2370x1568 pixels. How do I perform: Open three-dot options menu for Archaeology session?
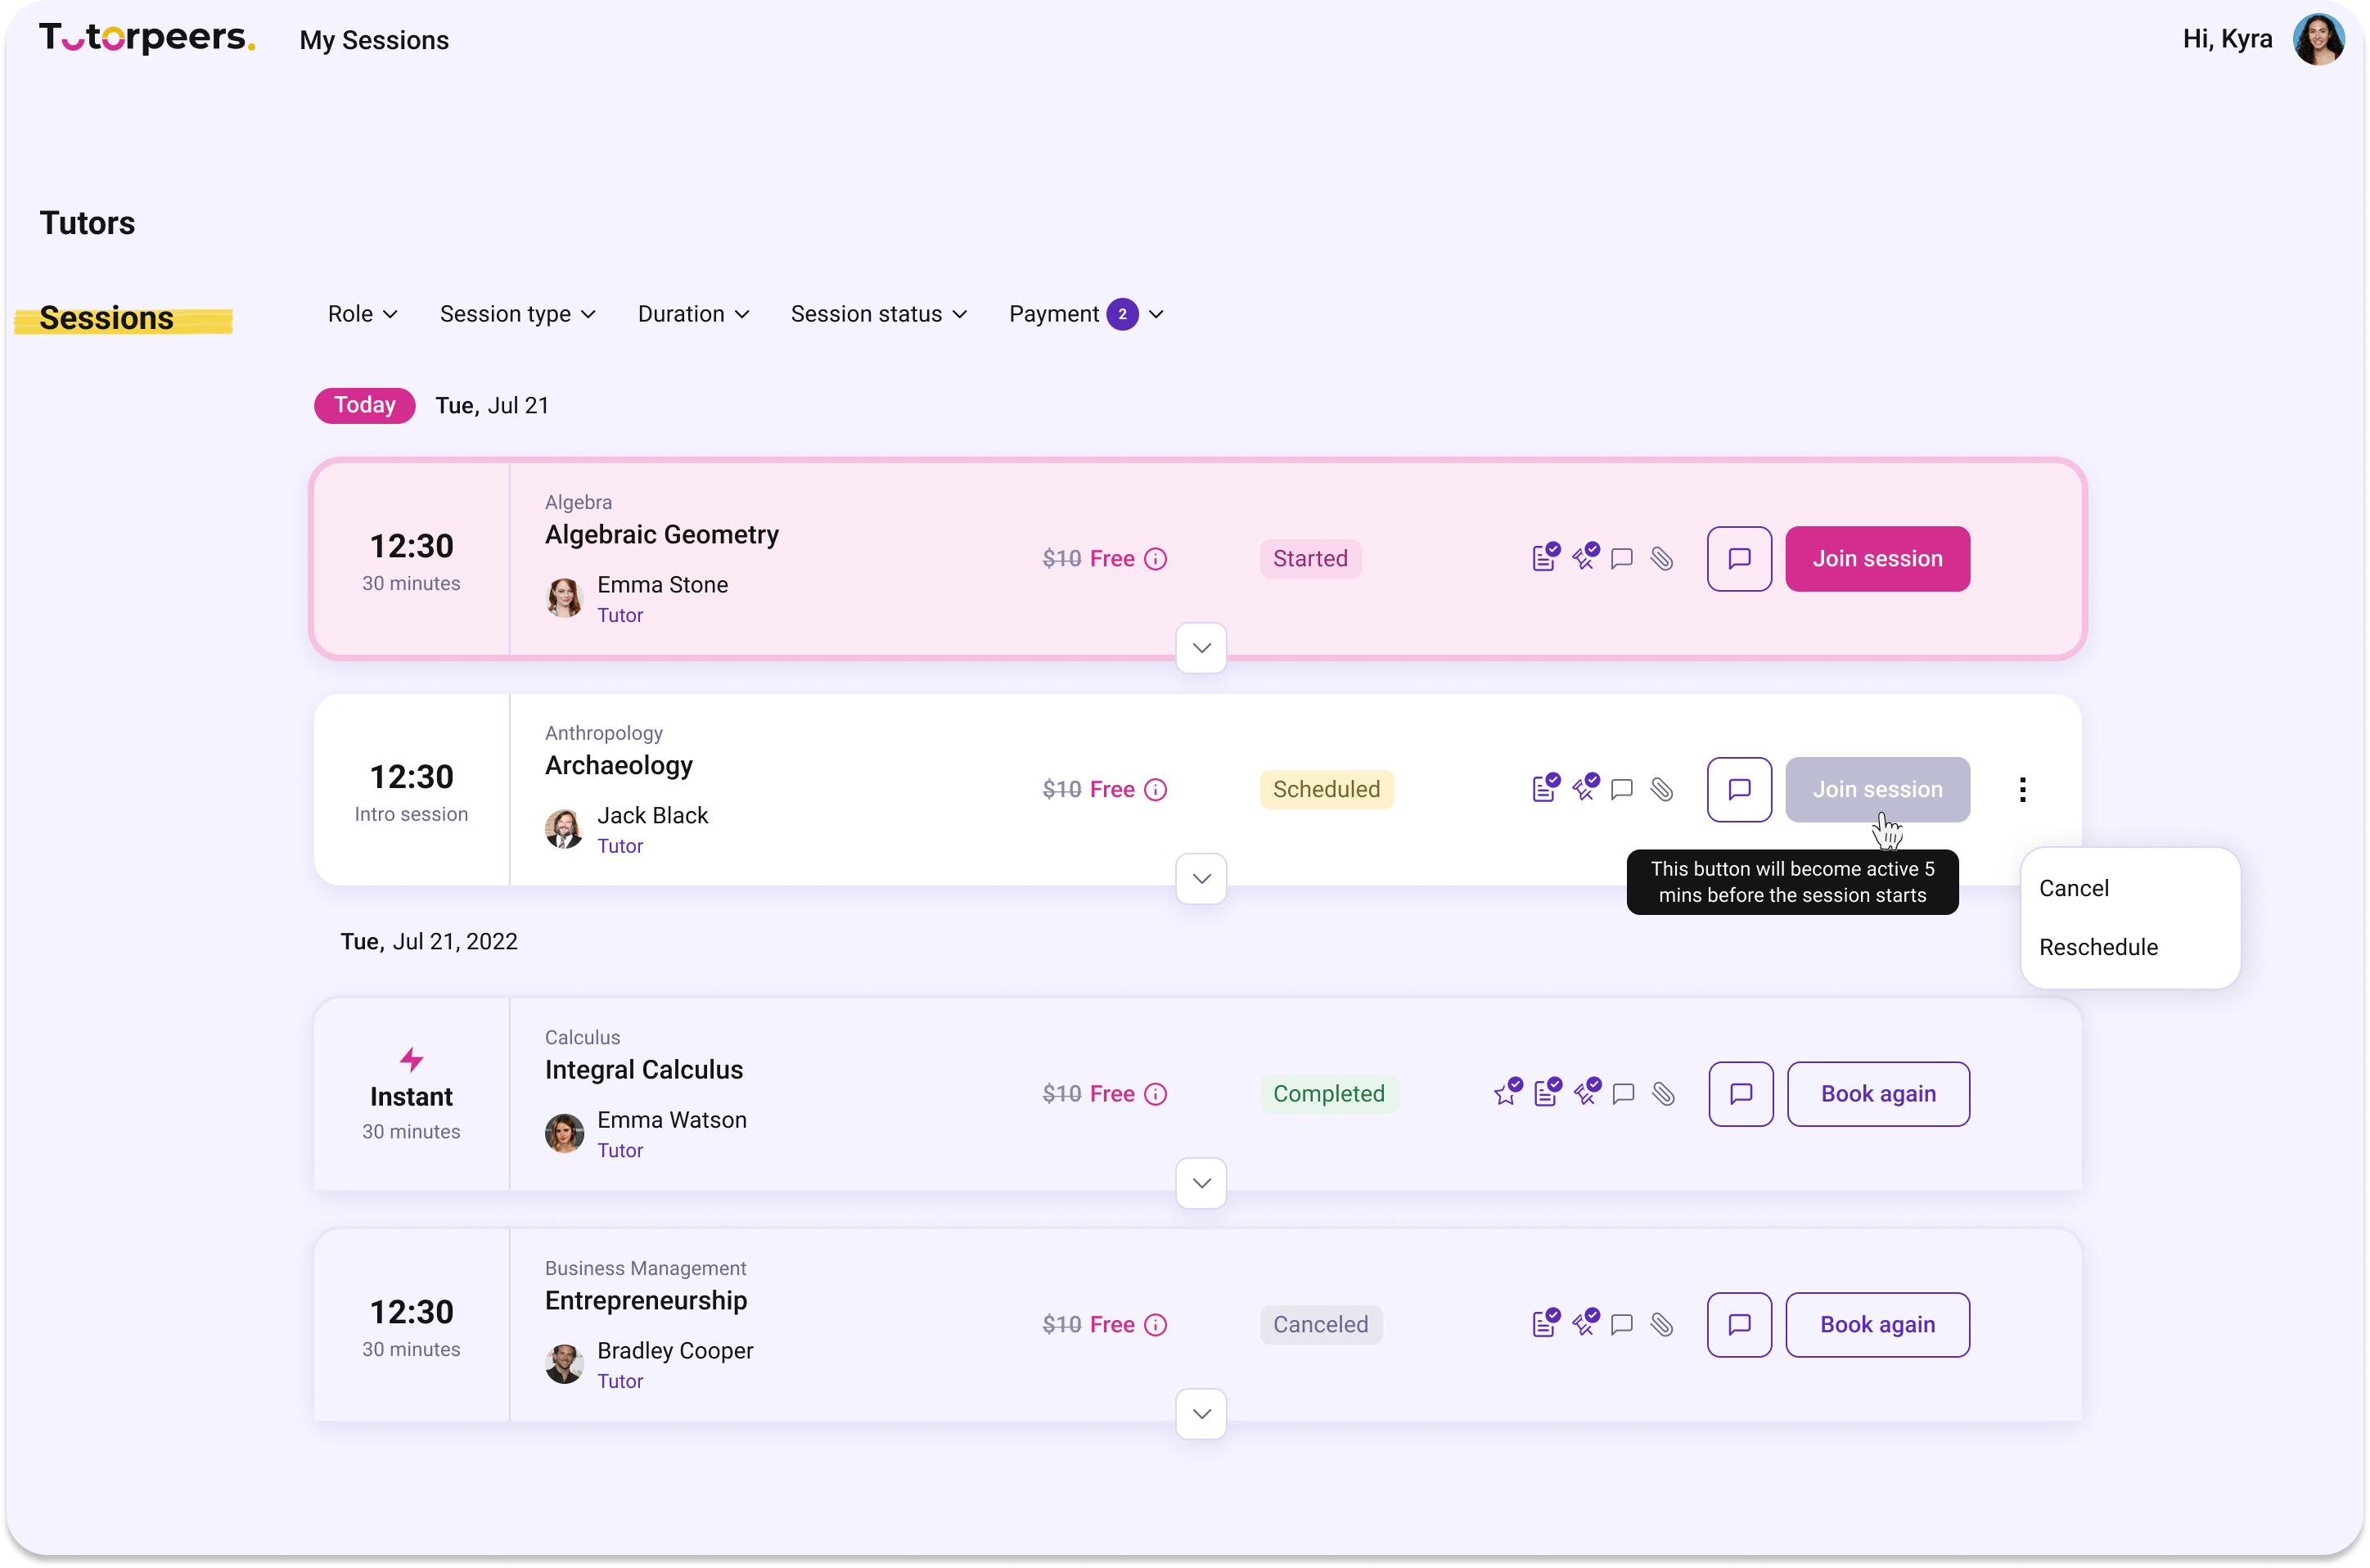(x=2022, y=790)
